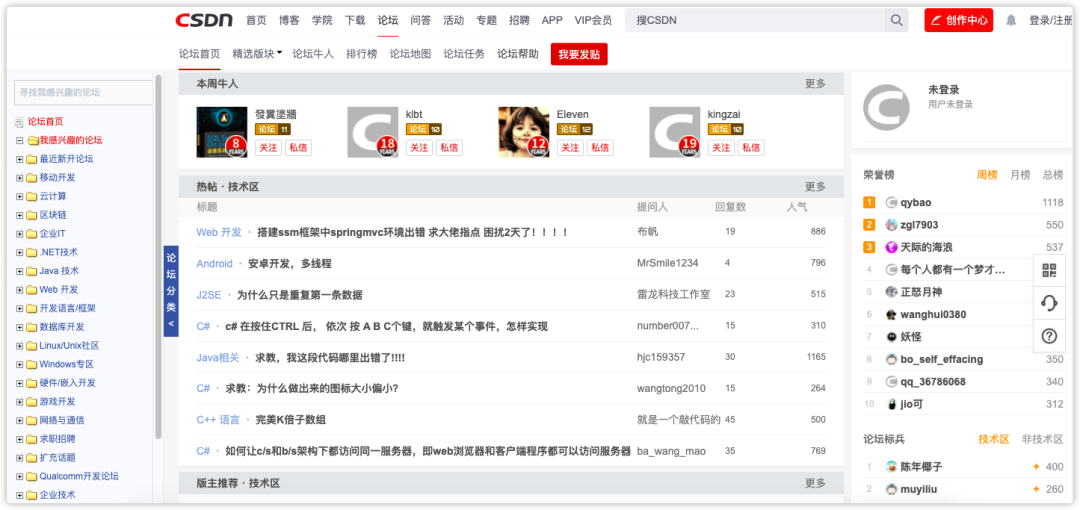Click 更多 in 本周牛人 header
The width and height of the screenshot is (1080, 510).
816,83
